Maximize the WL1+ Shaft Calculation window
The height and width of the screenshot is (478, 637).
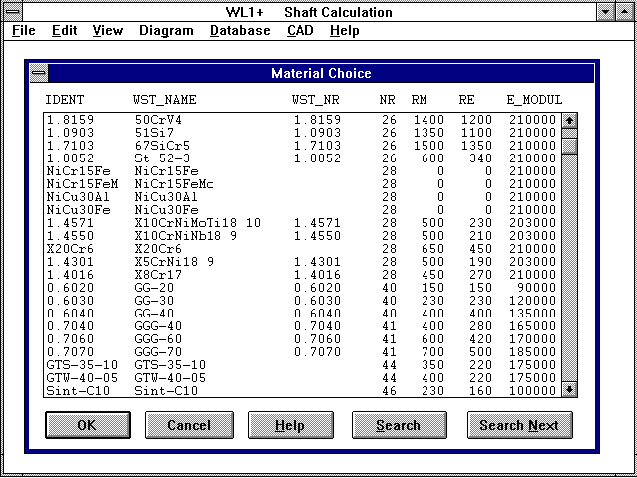tap(625, 12)
